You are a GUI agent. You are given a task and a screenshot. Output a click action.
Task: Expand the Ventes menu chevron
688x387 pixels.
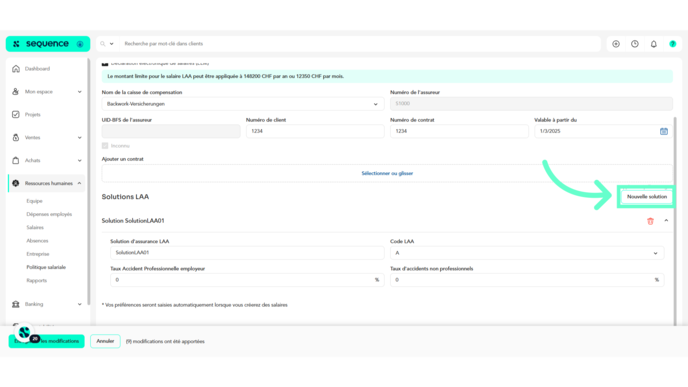click(79, 137)
